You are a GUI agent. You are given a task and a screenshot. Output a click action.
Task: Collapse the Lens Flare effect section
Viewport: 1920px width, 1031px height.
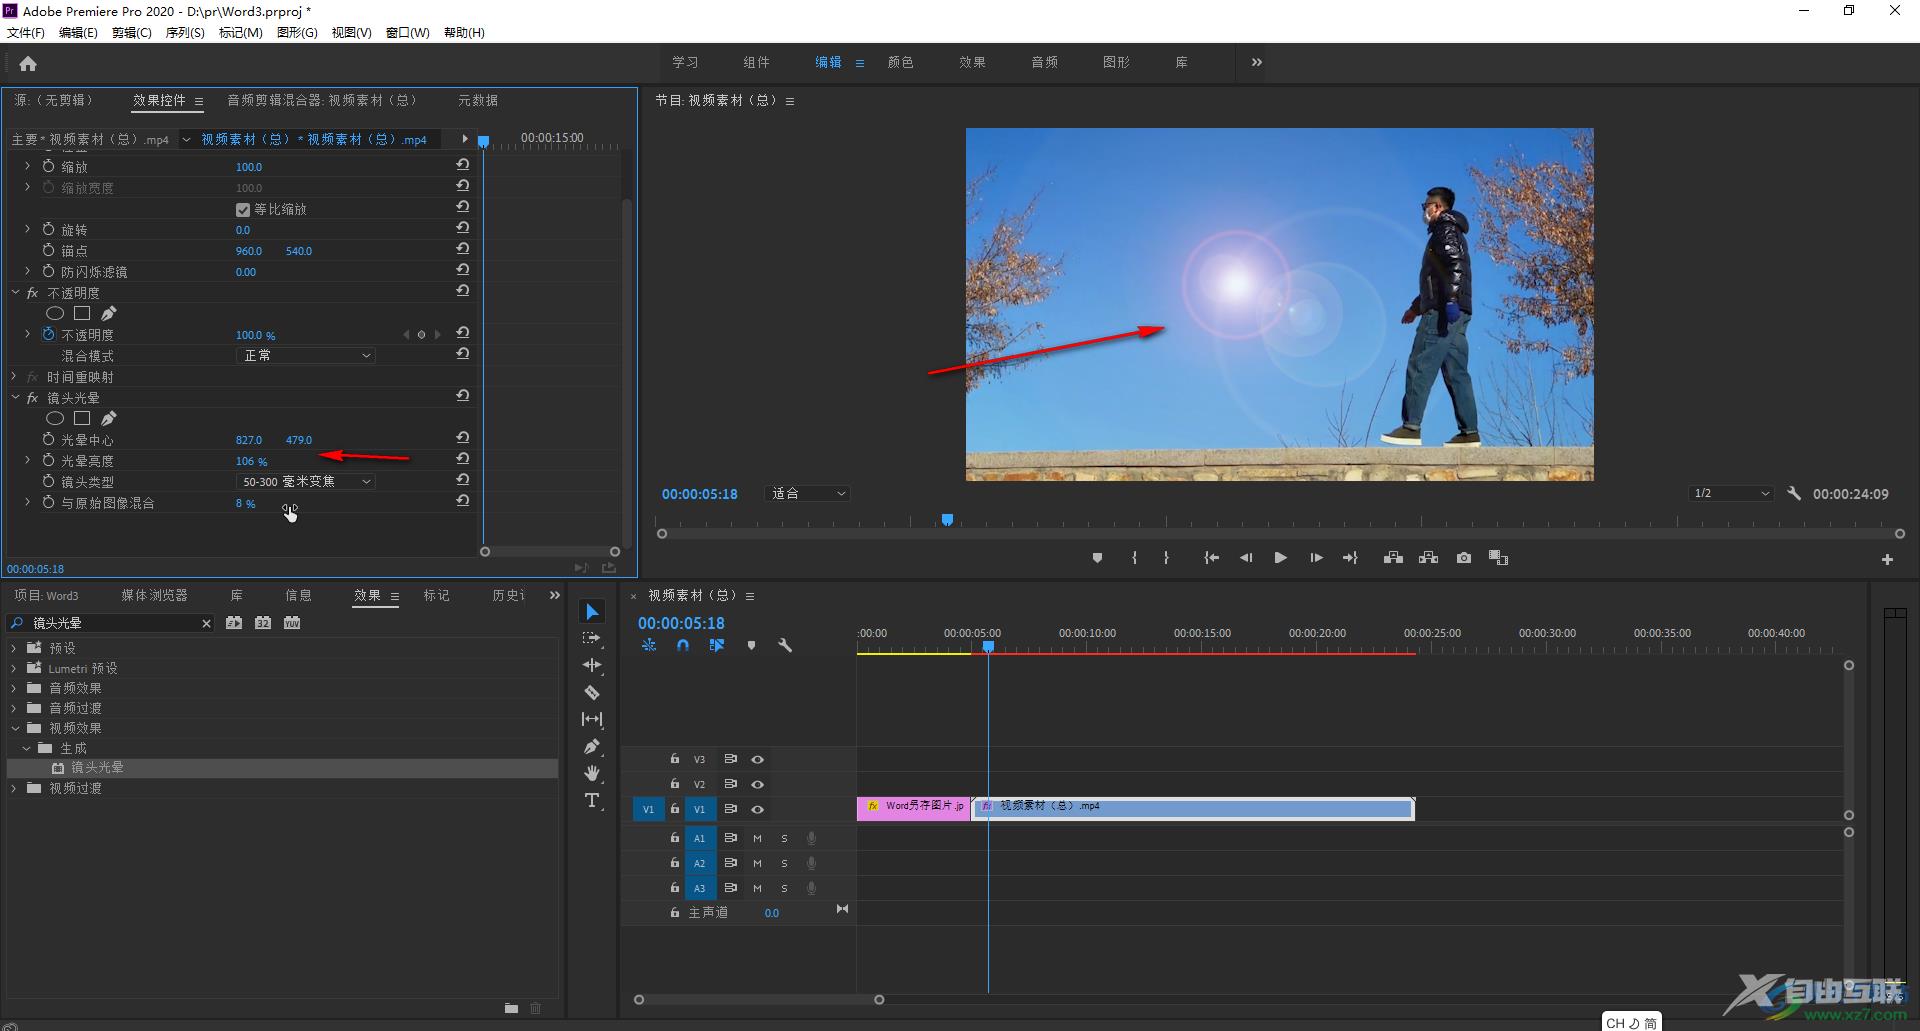15,397
